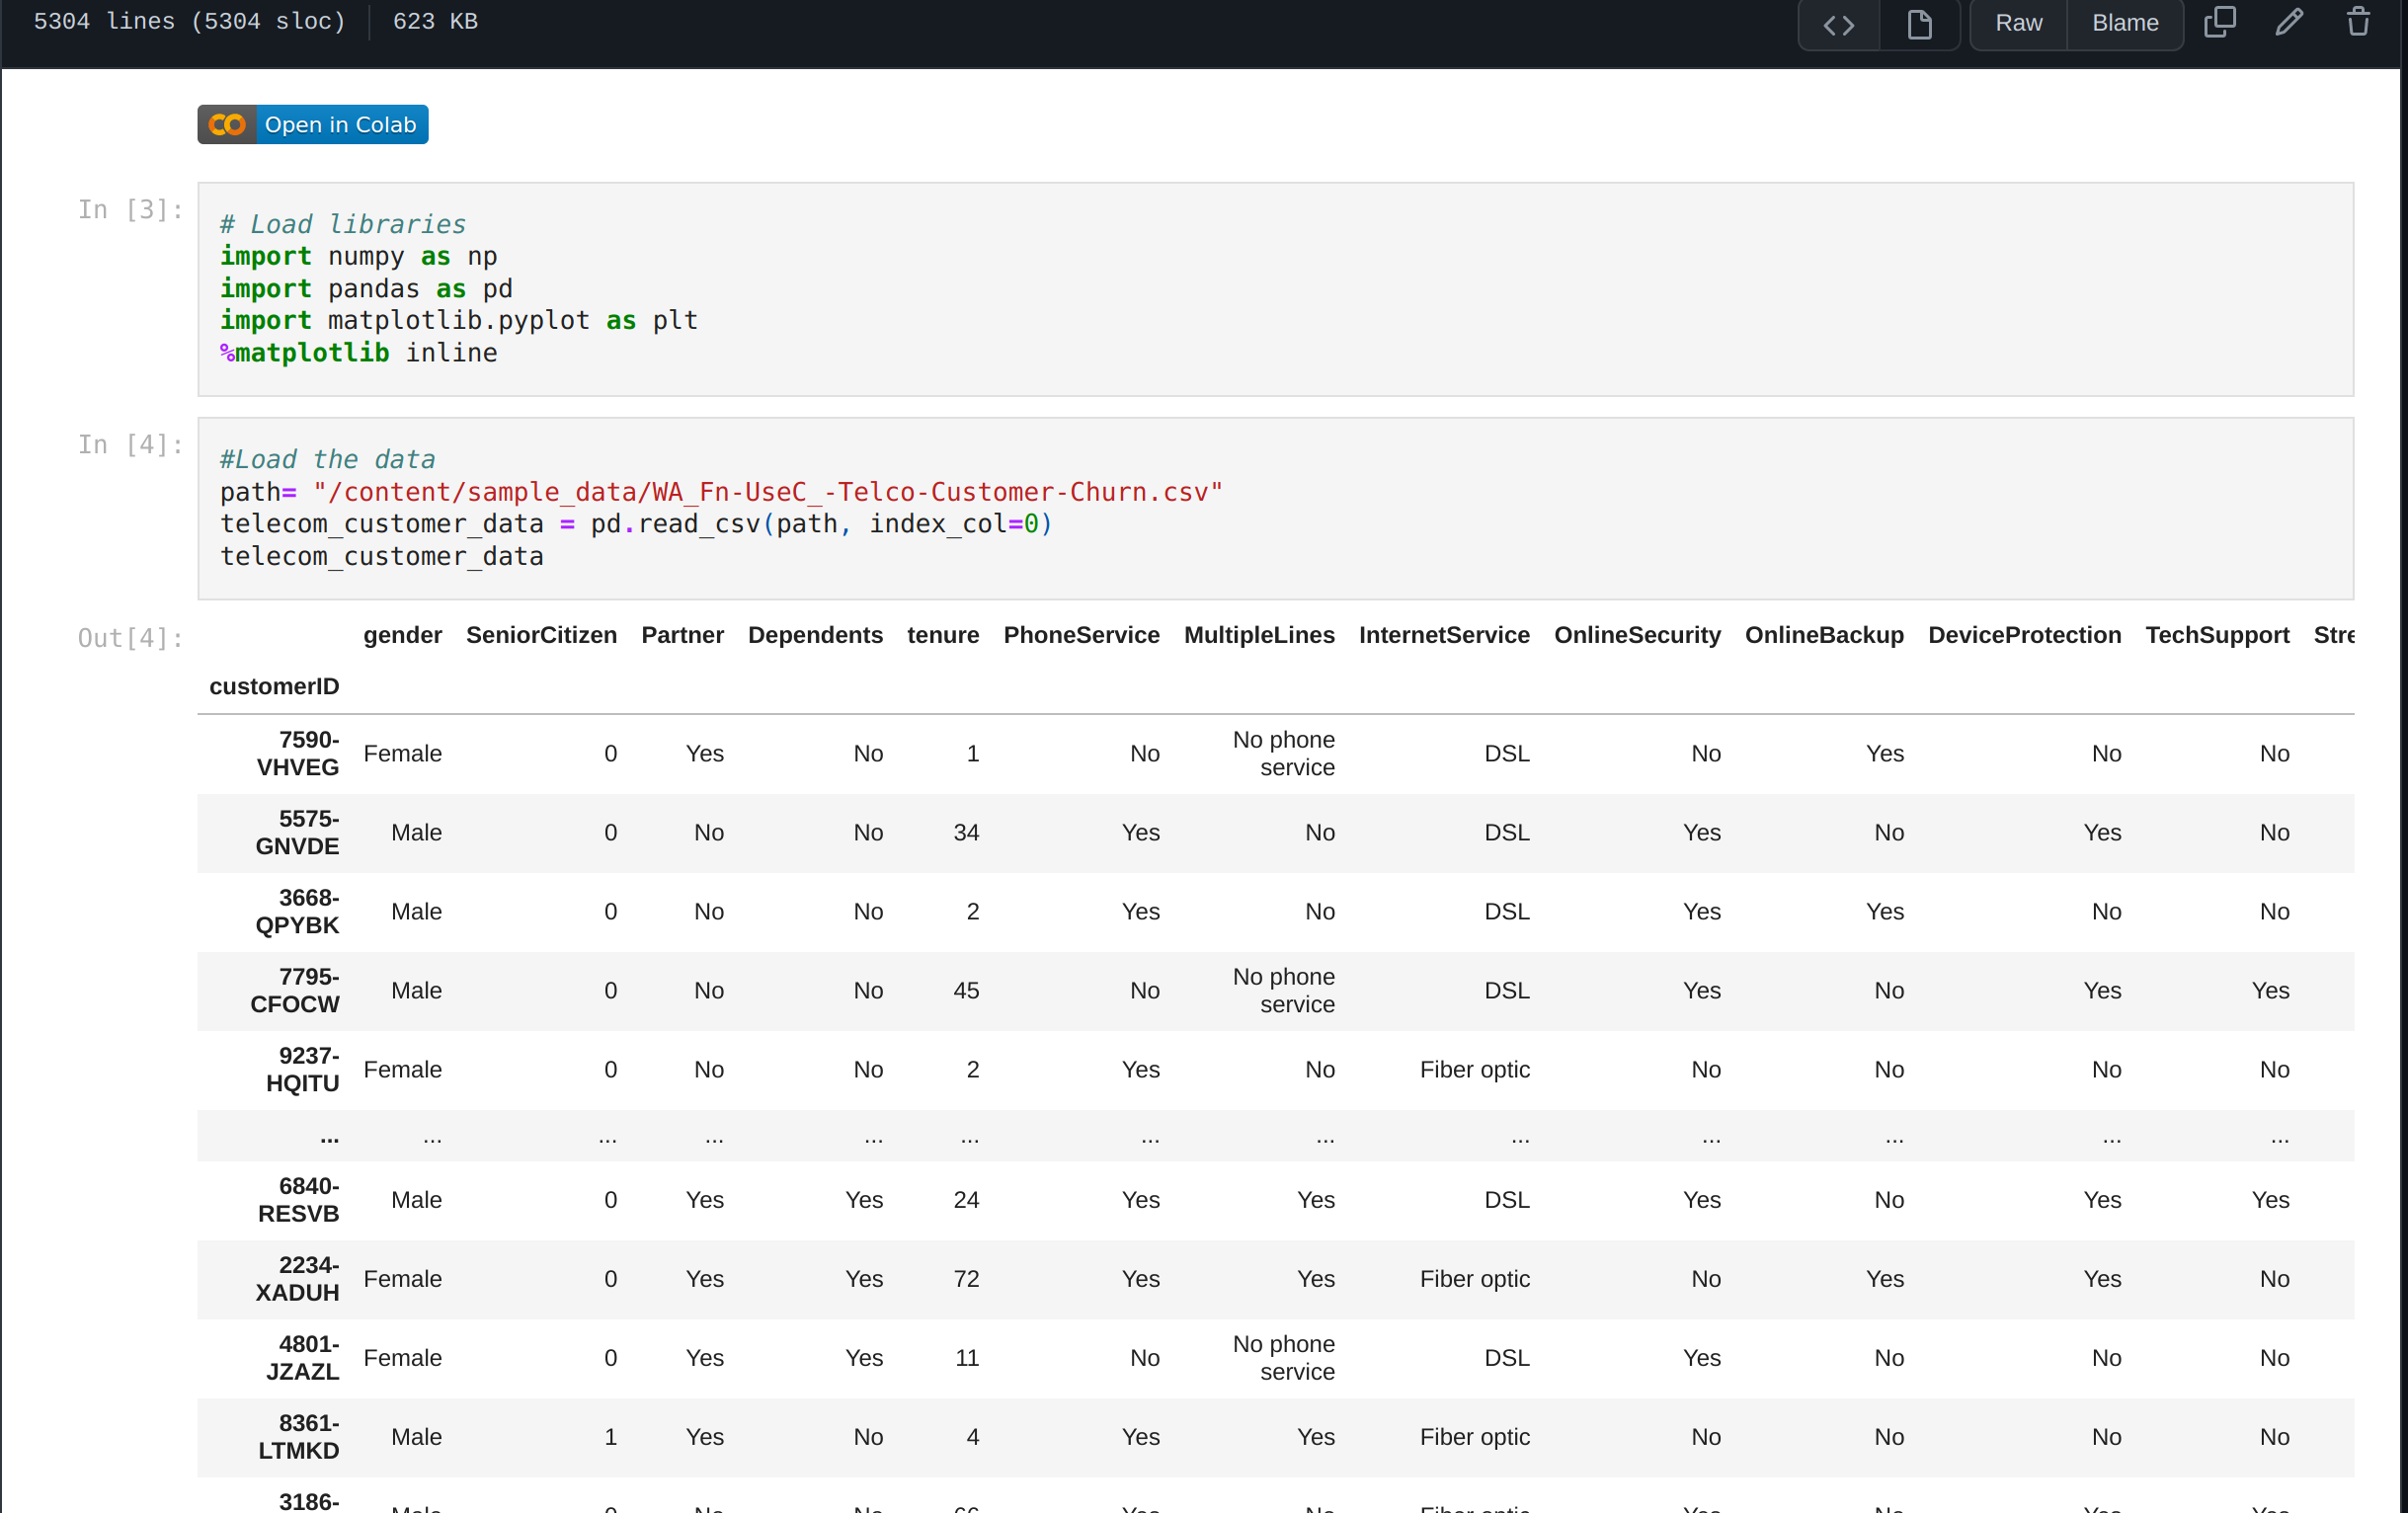Select the customerID index label

pos(274,686)
